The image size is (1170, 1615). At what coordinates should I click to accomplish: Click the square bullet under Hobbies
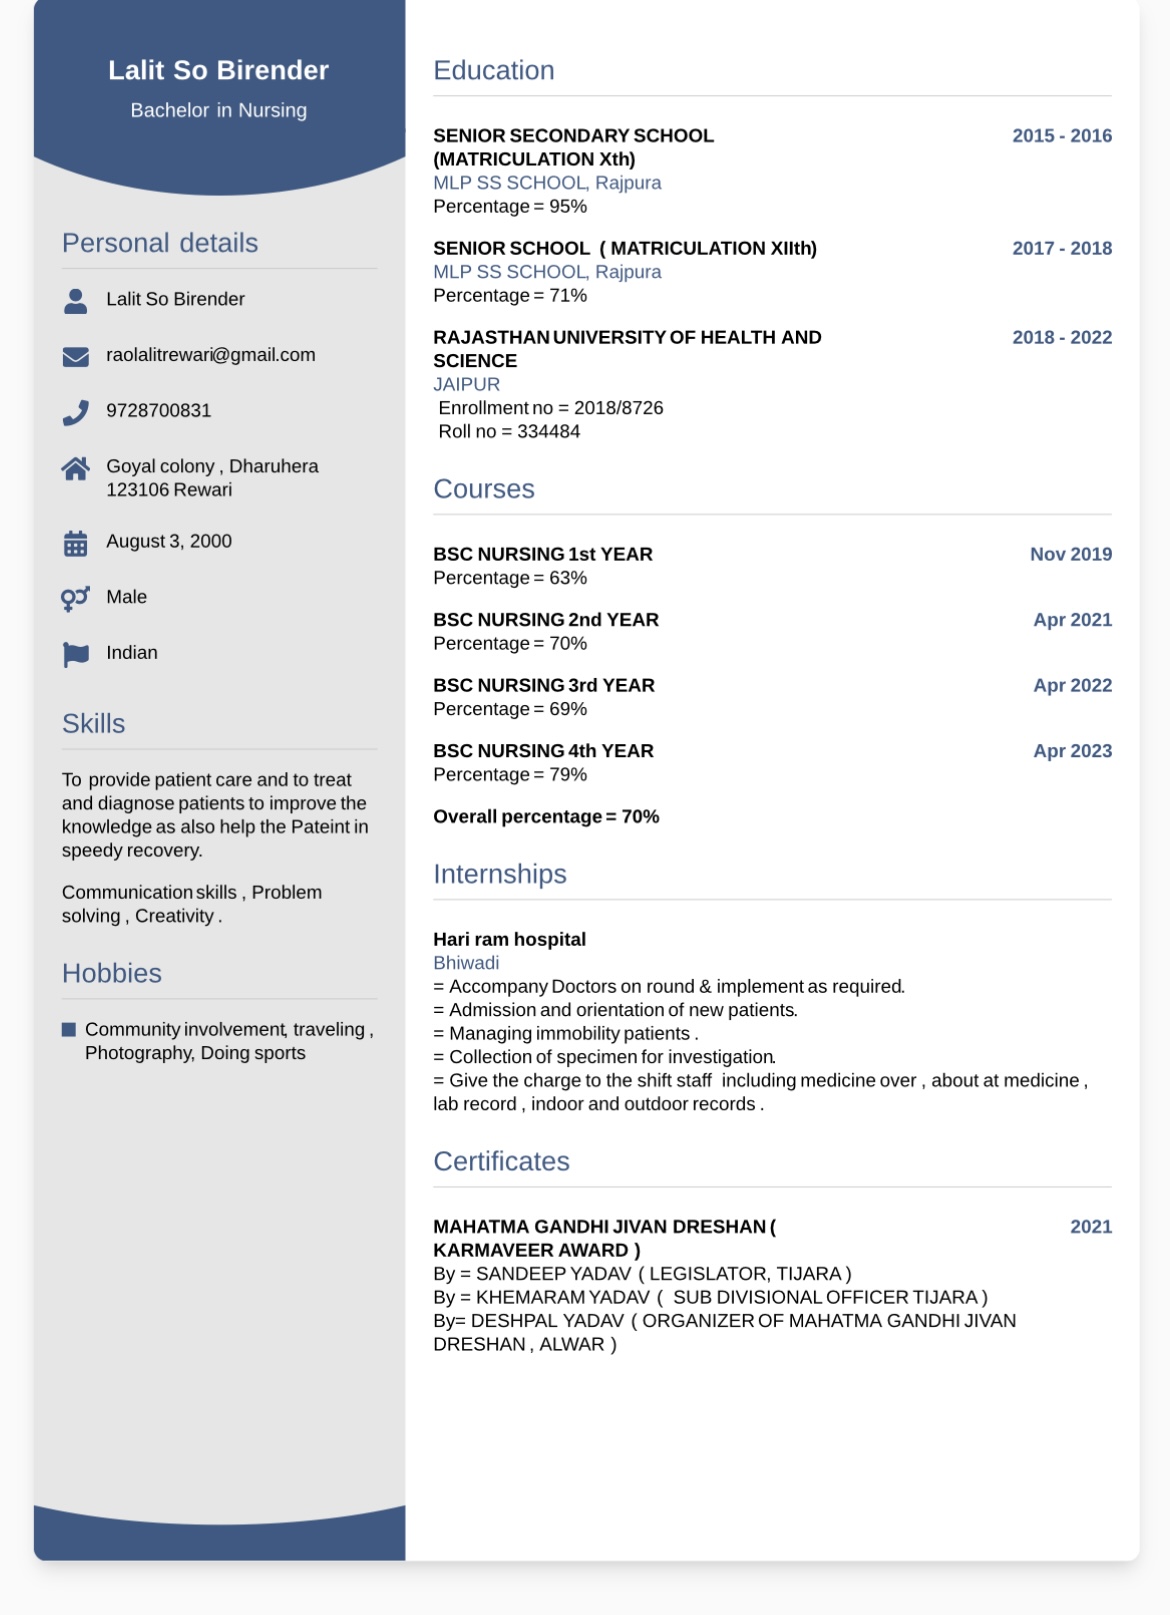(69, 1029)
